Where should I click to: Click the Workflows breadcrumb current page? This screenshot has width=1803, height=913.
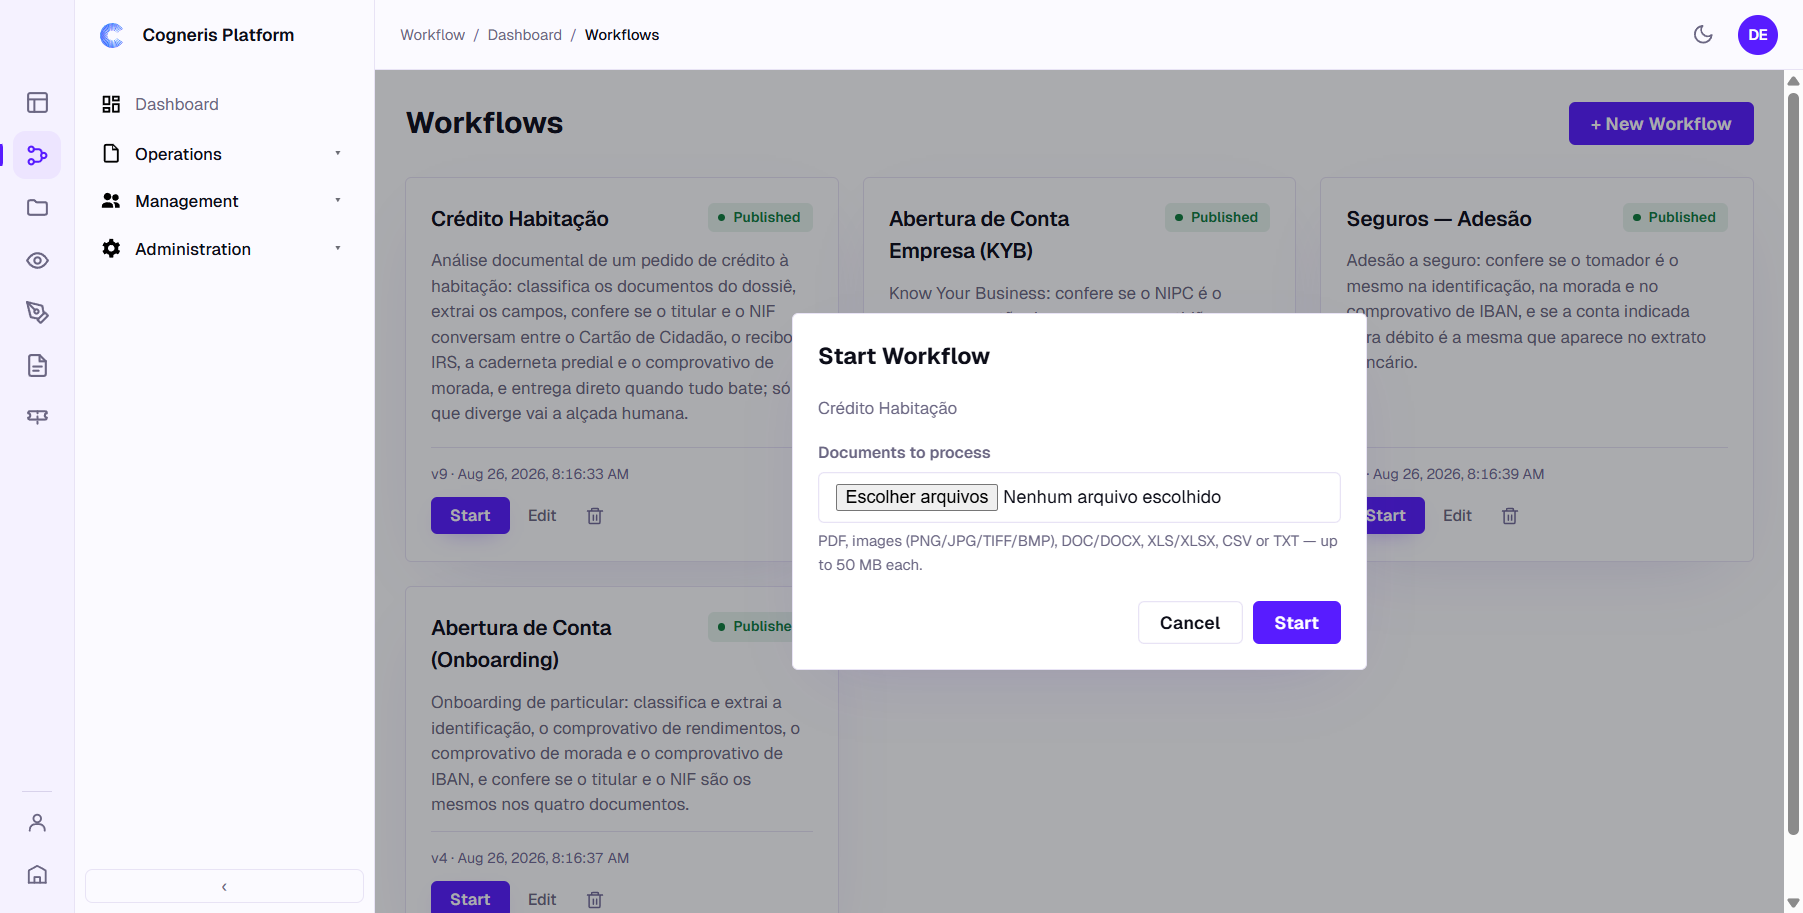(622, 35)
